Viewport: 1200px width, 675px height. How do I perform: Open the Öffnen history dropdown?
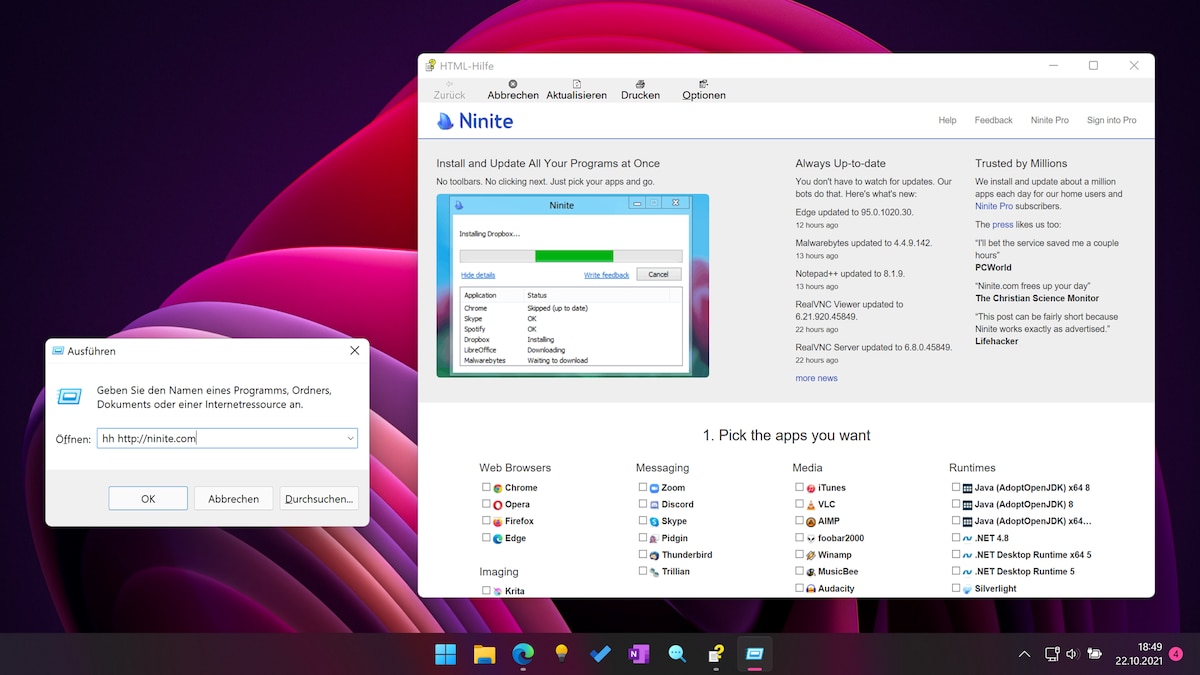[351, 438]
